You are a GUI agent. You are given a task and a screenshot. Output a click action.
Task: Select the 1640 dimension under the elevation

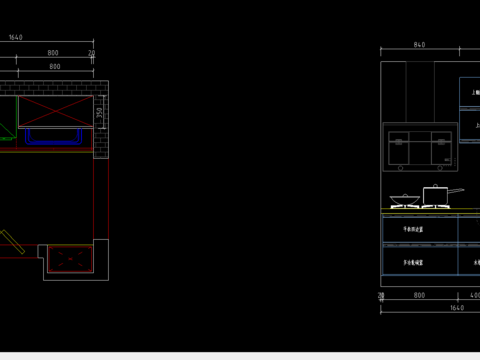pyautogui.click(x=457, y=308)
